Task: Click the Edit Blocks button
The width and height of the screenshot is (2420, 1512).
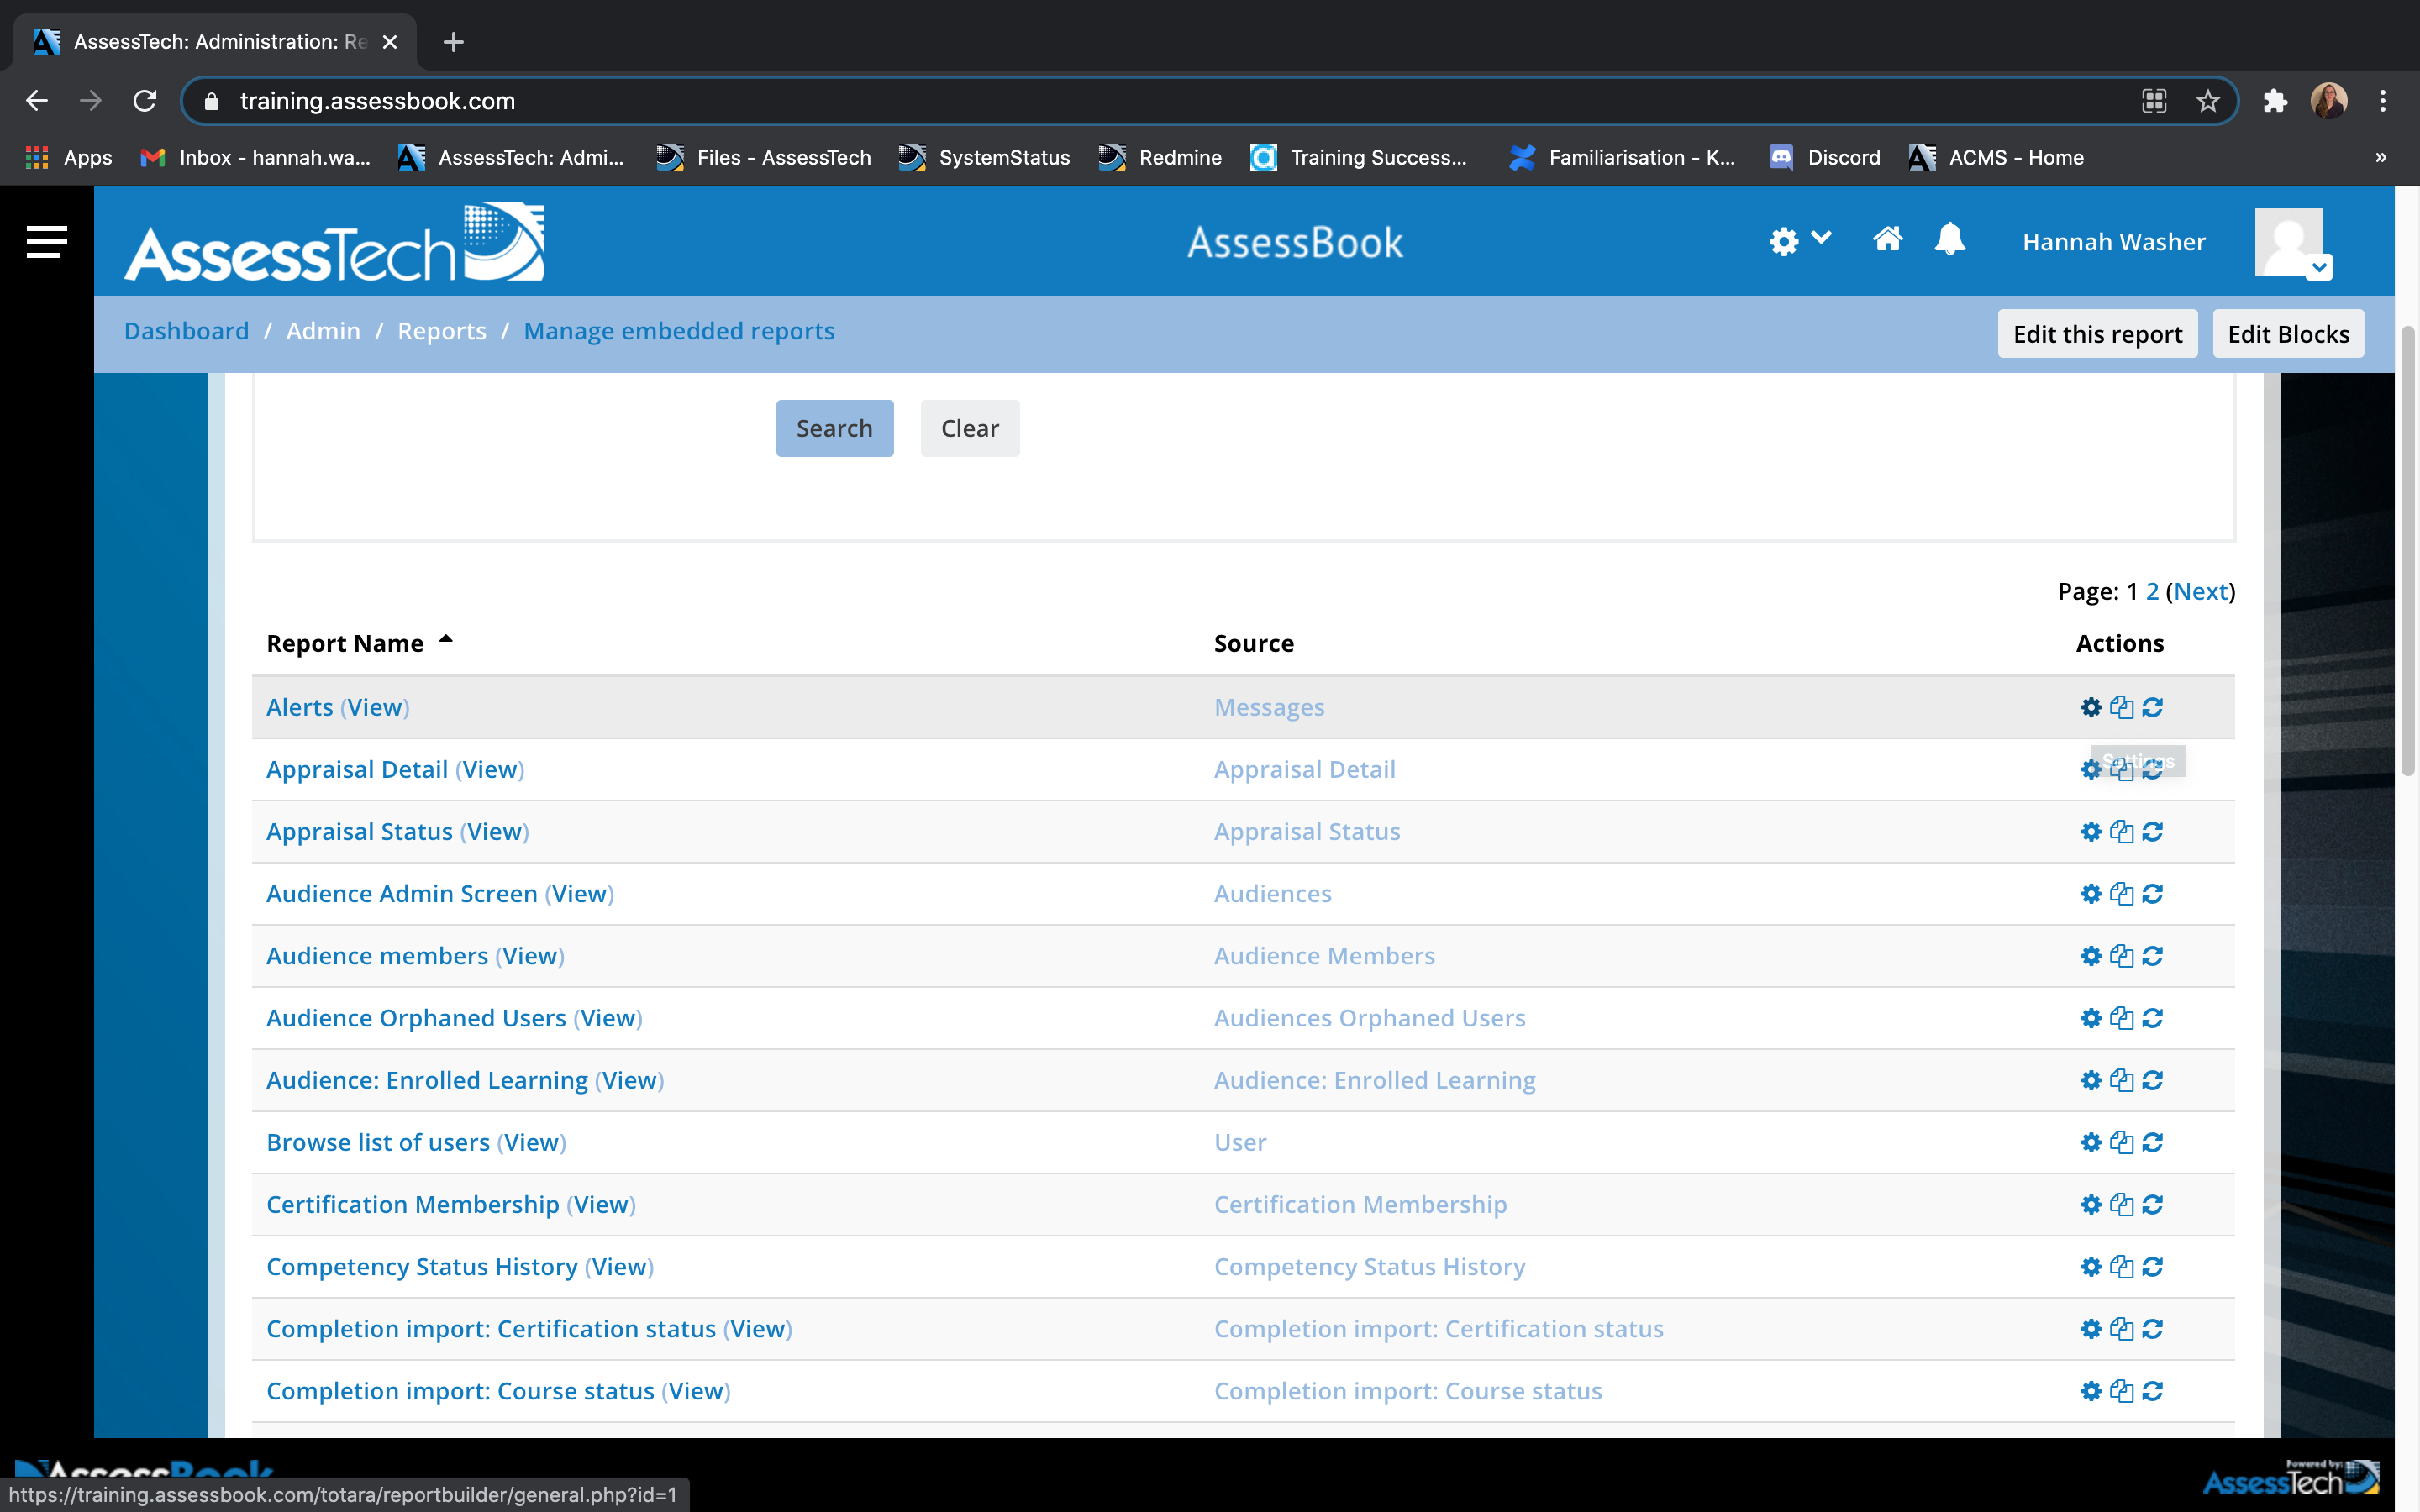Action: tap(2288, 333)
